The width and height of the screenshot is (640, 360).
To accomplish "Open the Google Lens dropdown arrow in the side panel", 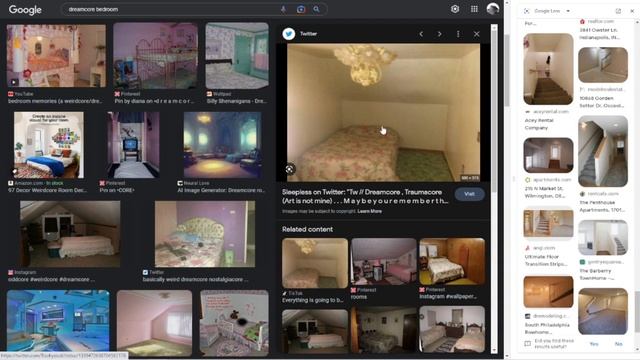I will [568, 11].
